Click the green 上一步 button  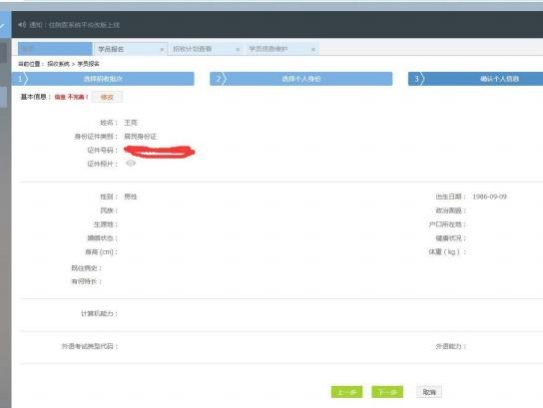click(347, 392)
